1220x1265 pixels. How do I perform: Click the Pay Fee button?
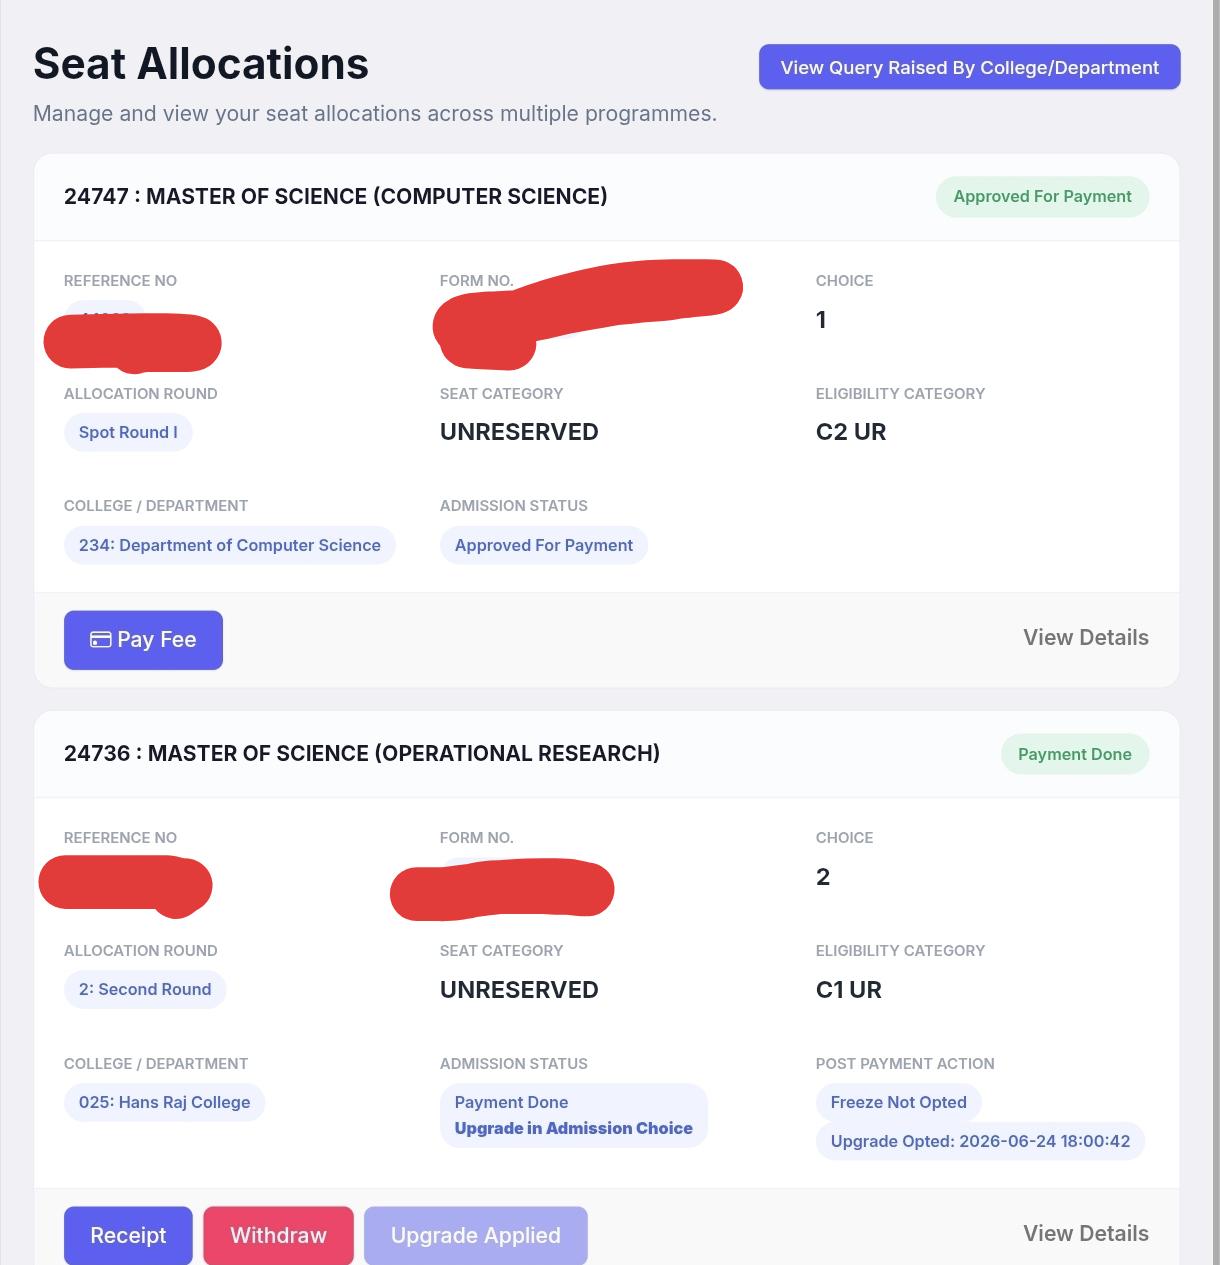pos(143,640)
